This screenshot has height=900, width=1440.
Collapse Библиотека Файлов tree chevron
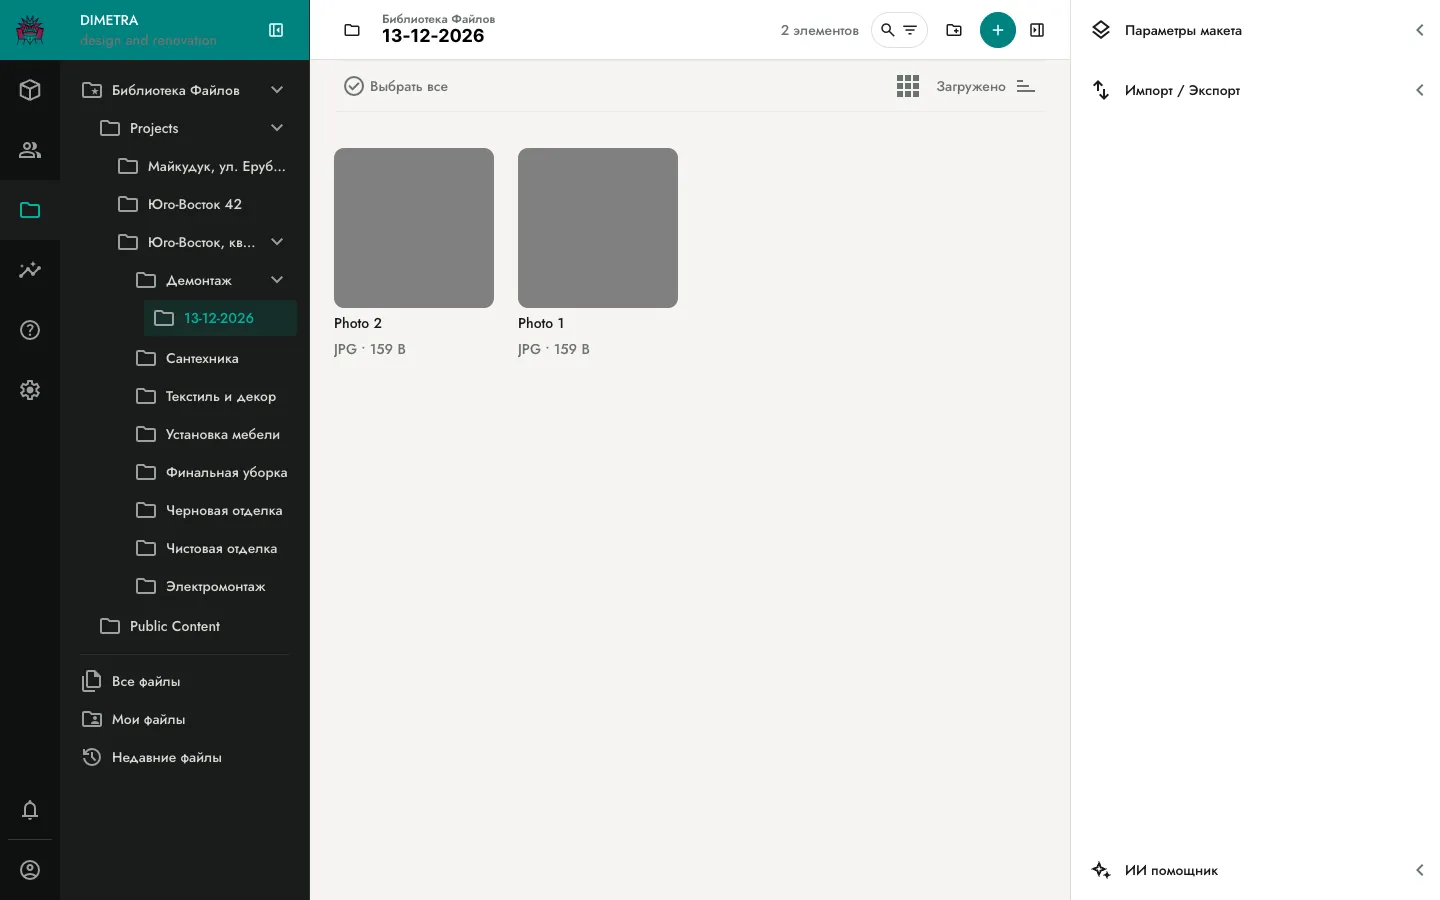point(277,90)
